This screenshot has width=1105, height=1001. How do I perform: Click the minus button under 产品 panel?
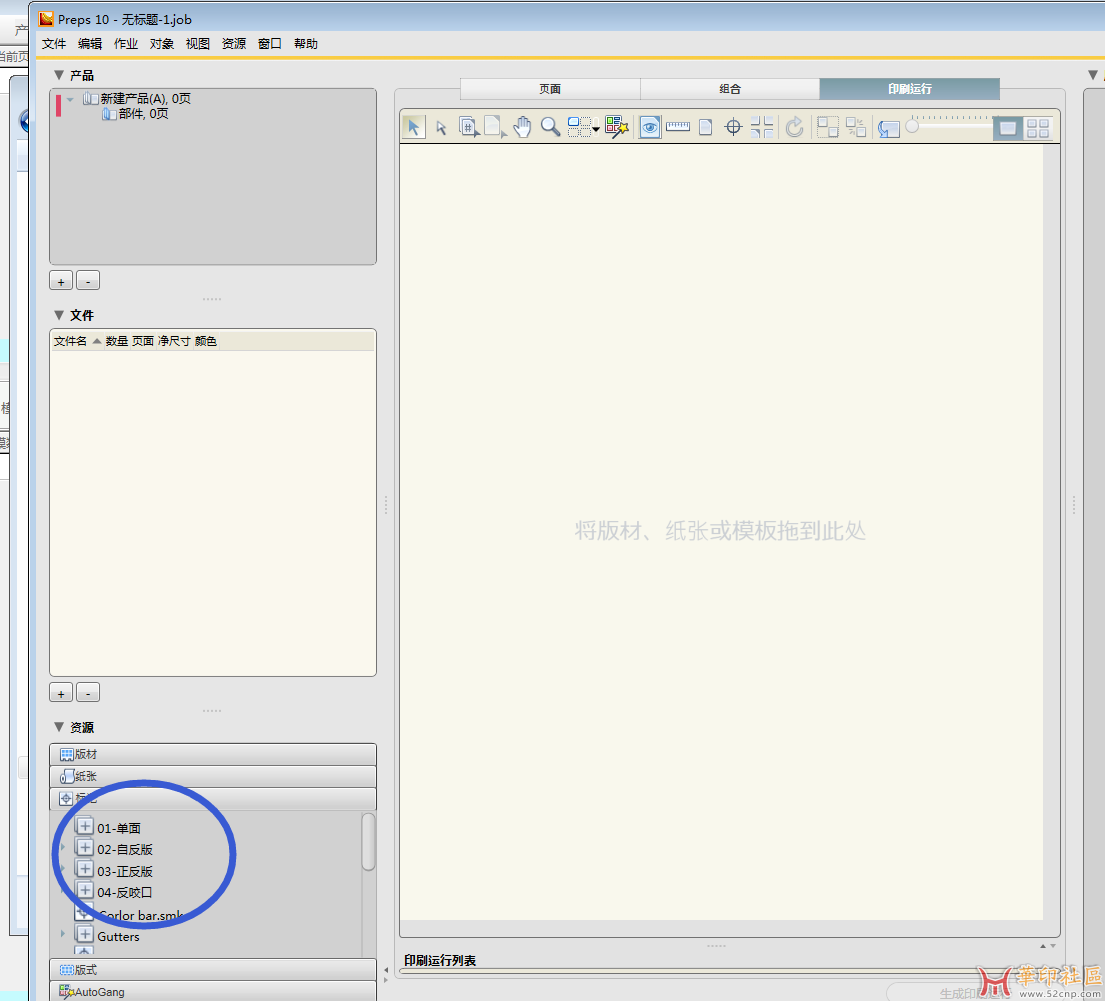(x=87, y=281)
